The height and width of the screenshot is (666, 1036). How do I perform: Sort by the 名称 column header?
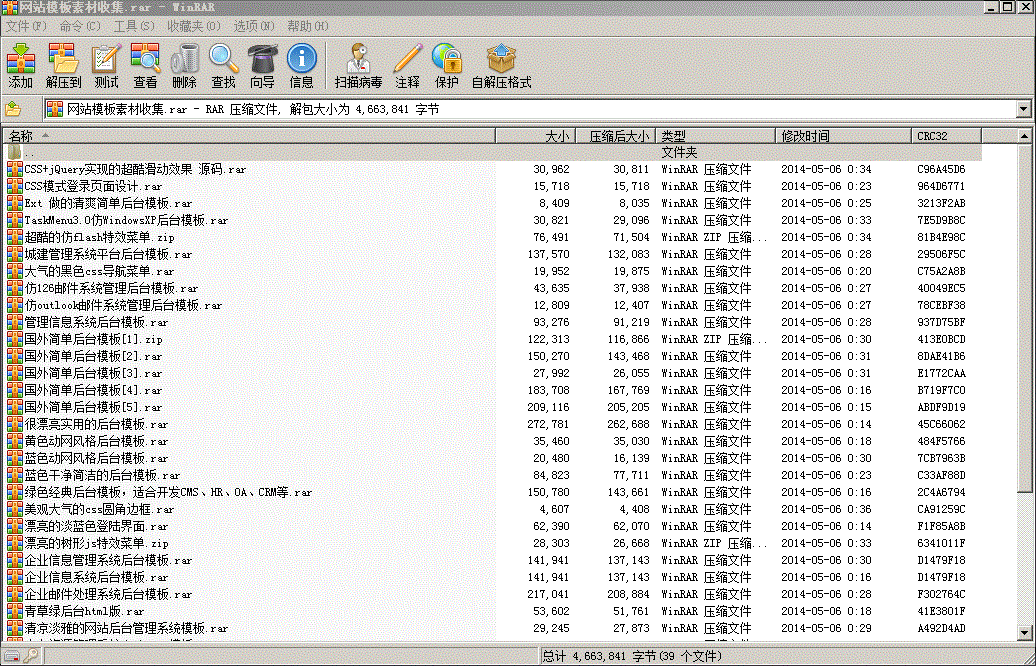[x=249, y=136]
